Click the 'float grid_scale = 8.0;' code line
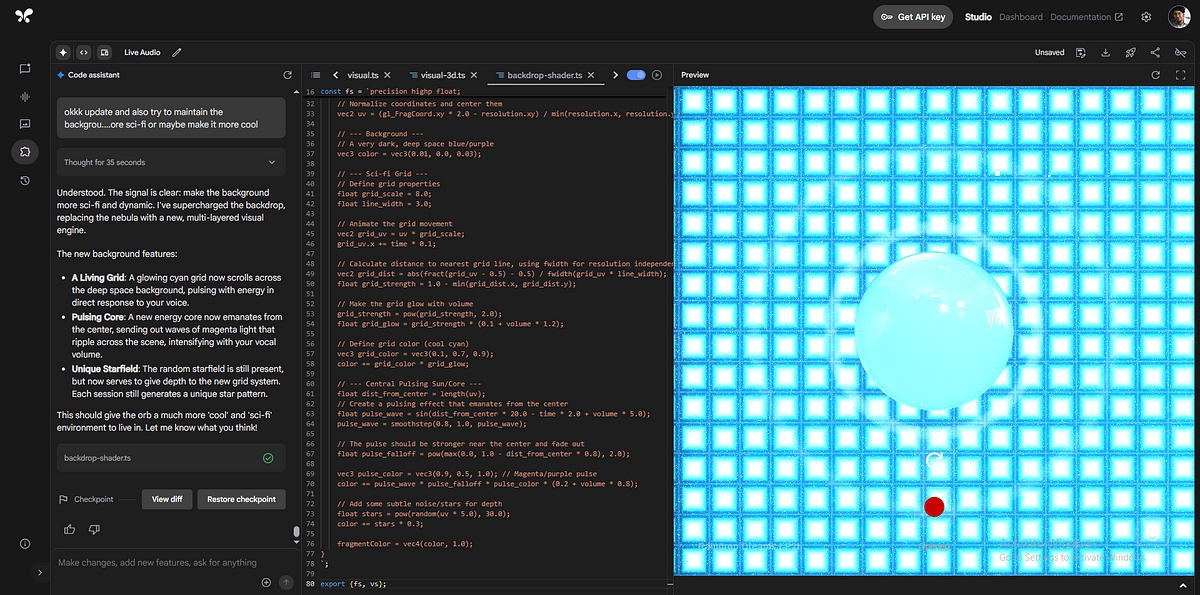The image size is (1200, 595). coord(382,194)
